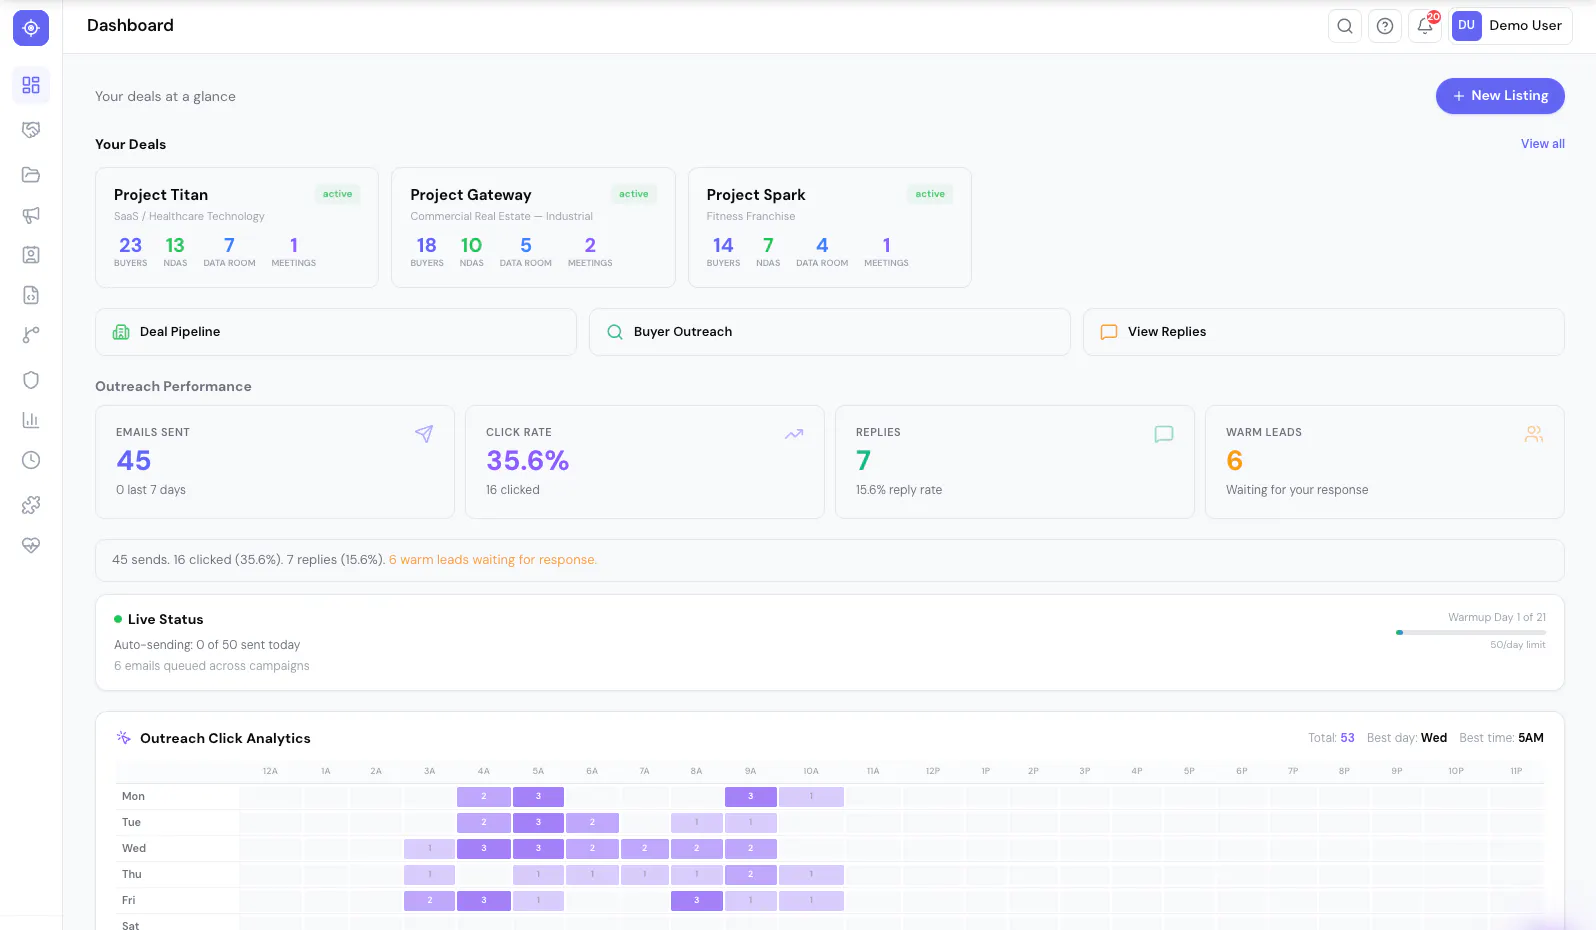
Task: Click the '50/day limit' label
Action: tap(1517, 645)
